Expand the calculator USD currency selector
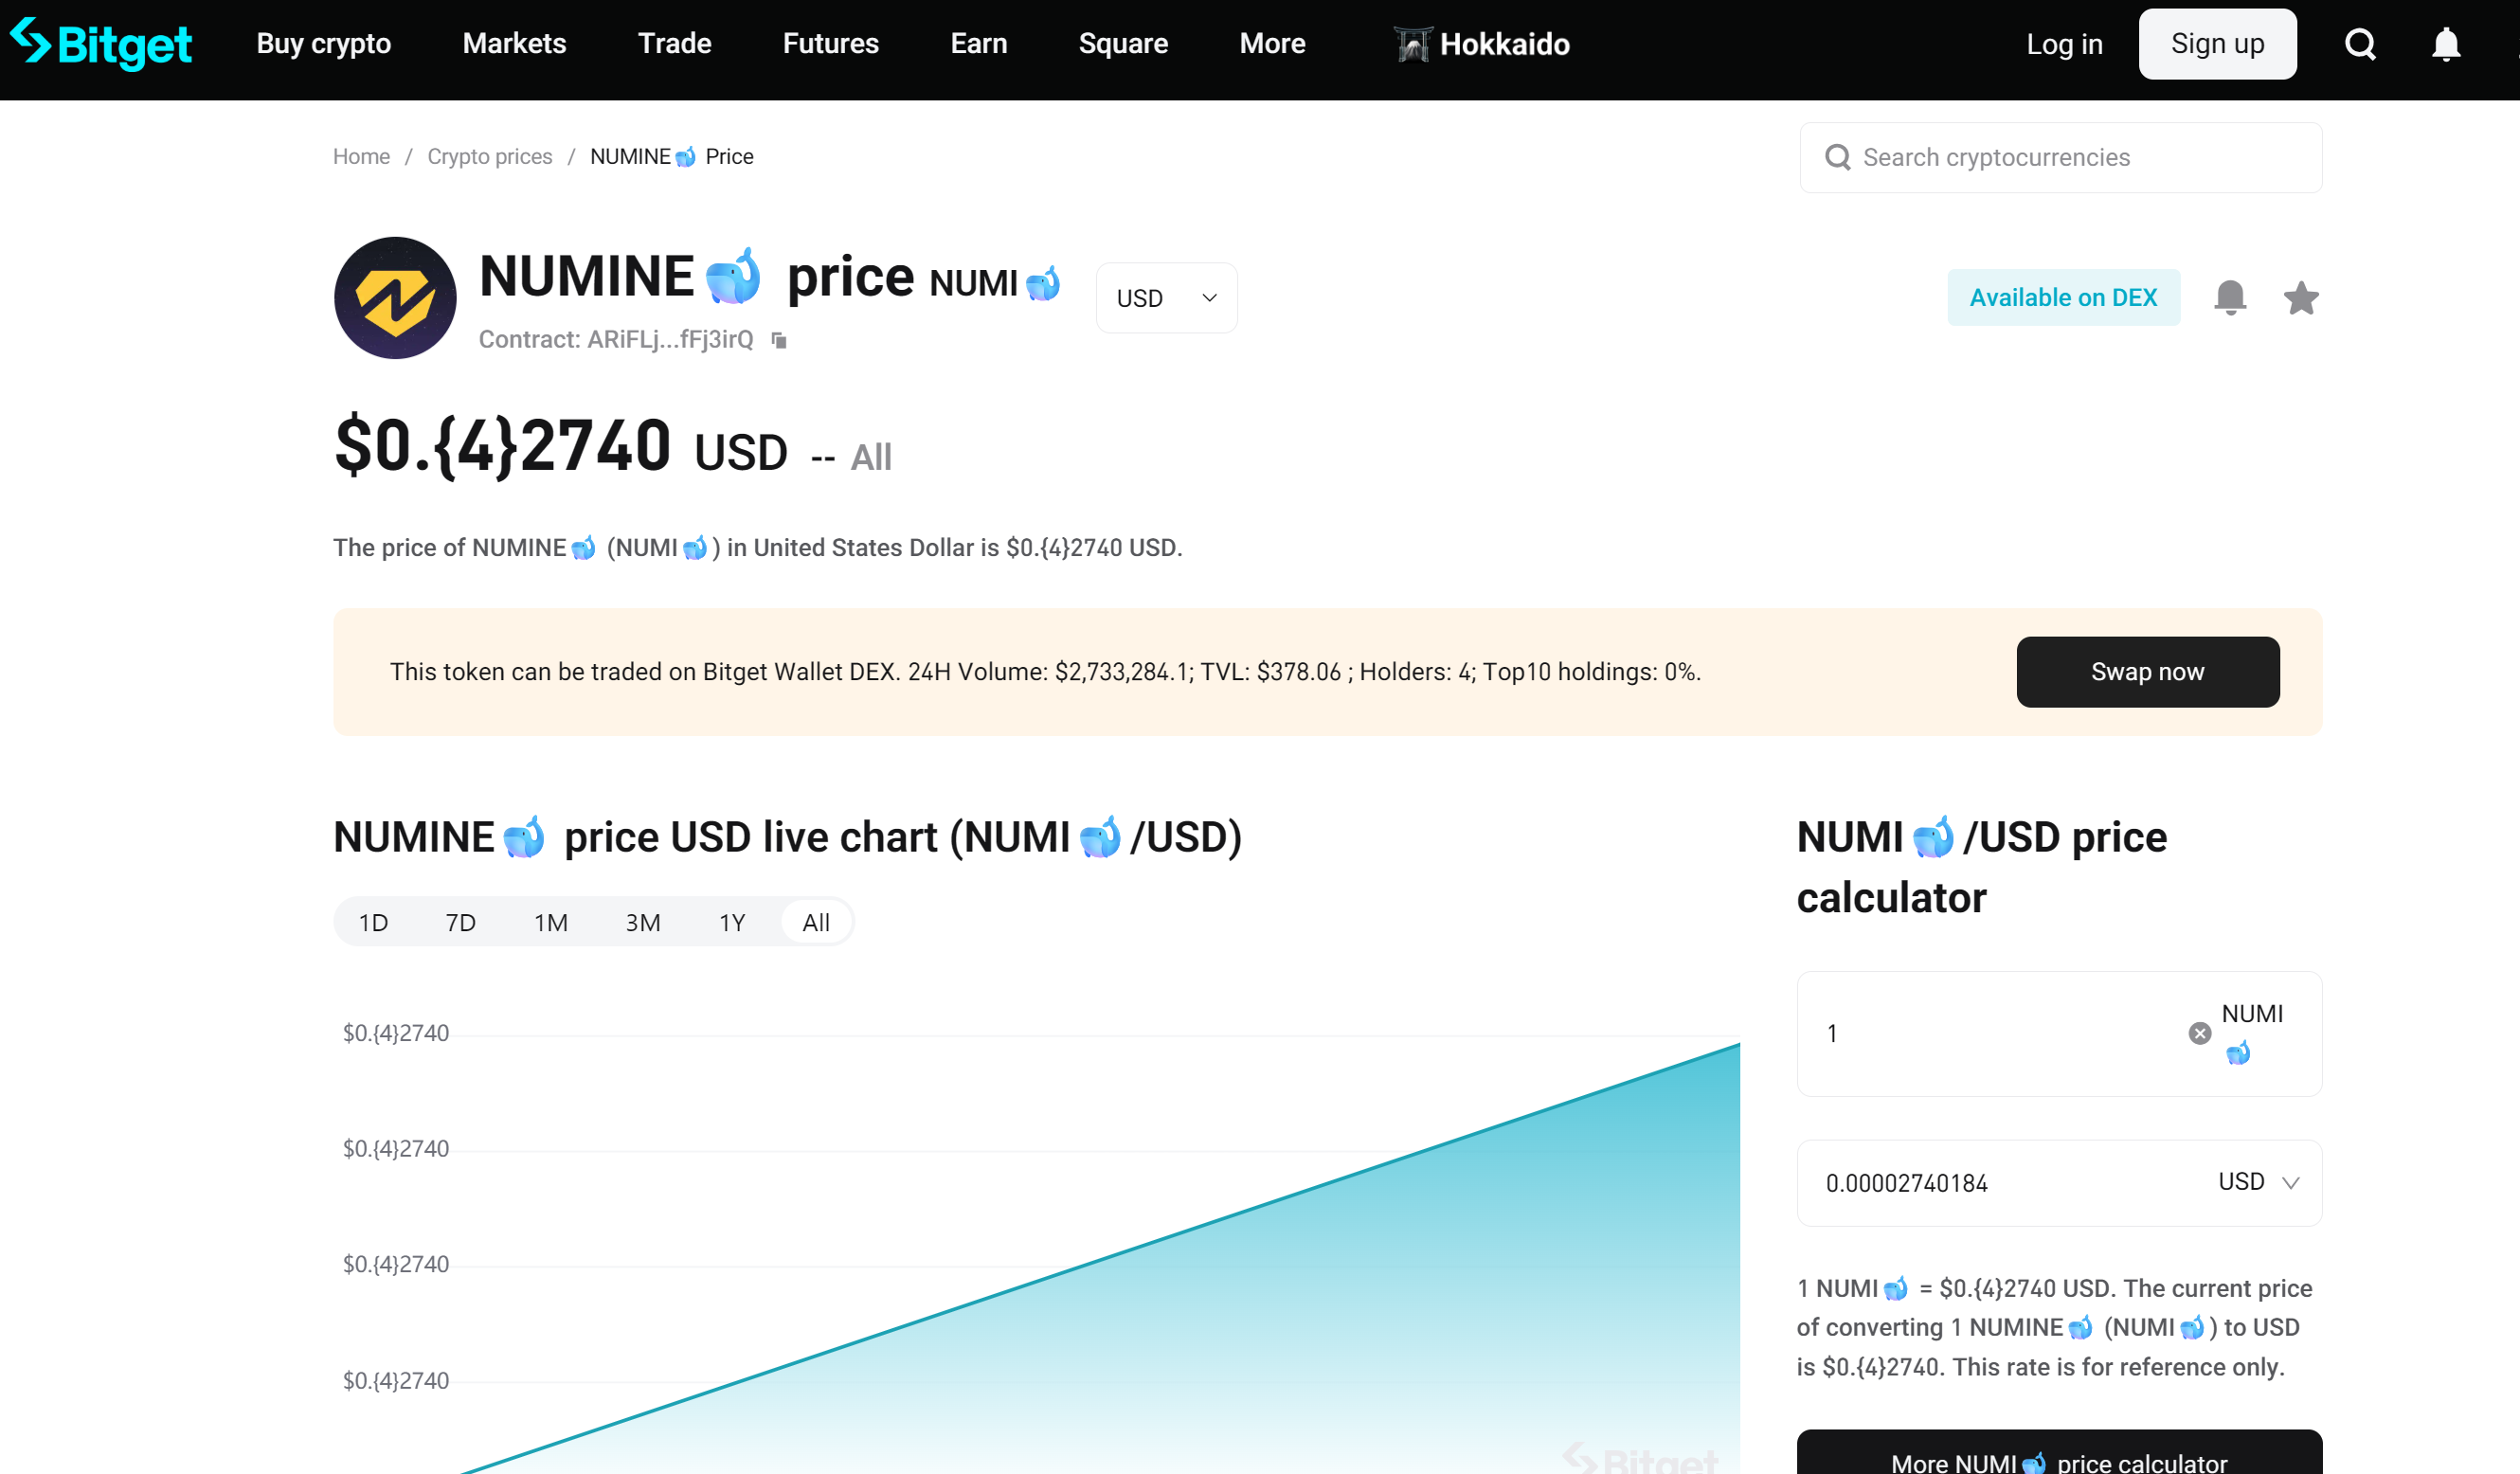 tap(2258, 1182)
